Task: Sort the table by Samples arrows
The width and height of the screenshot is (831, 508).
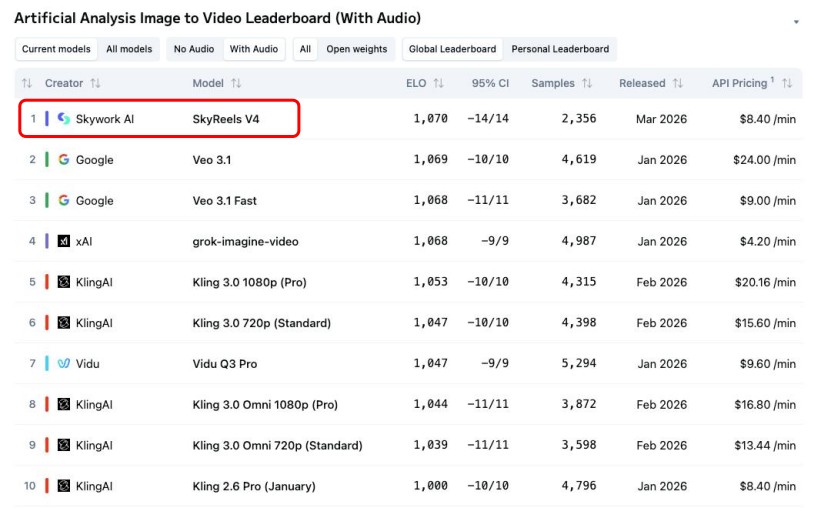Action: click(x=587, y=83)
